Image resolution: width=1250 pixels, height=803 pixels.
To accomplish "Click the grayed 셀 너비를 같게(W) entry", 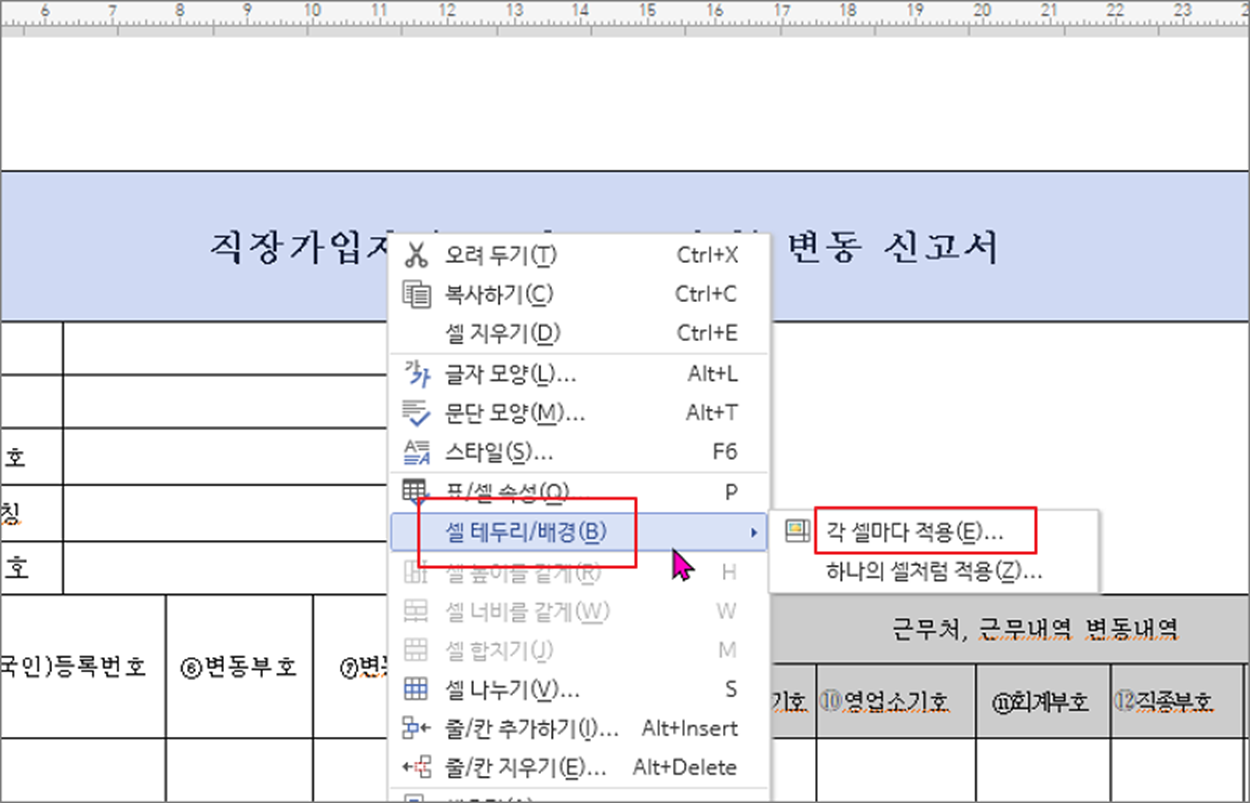I will 578,610.
